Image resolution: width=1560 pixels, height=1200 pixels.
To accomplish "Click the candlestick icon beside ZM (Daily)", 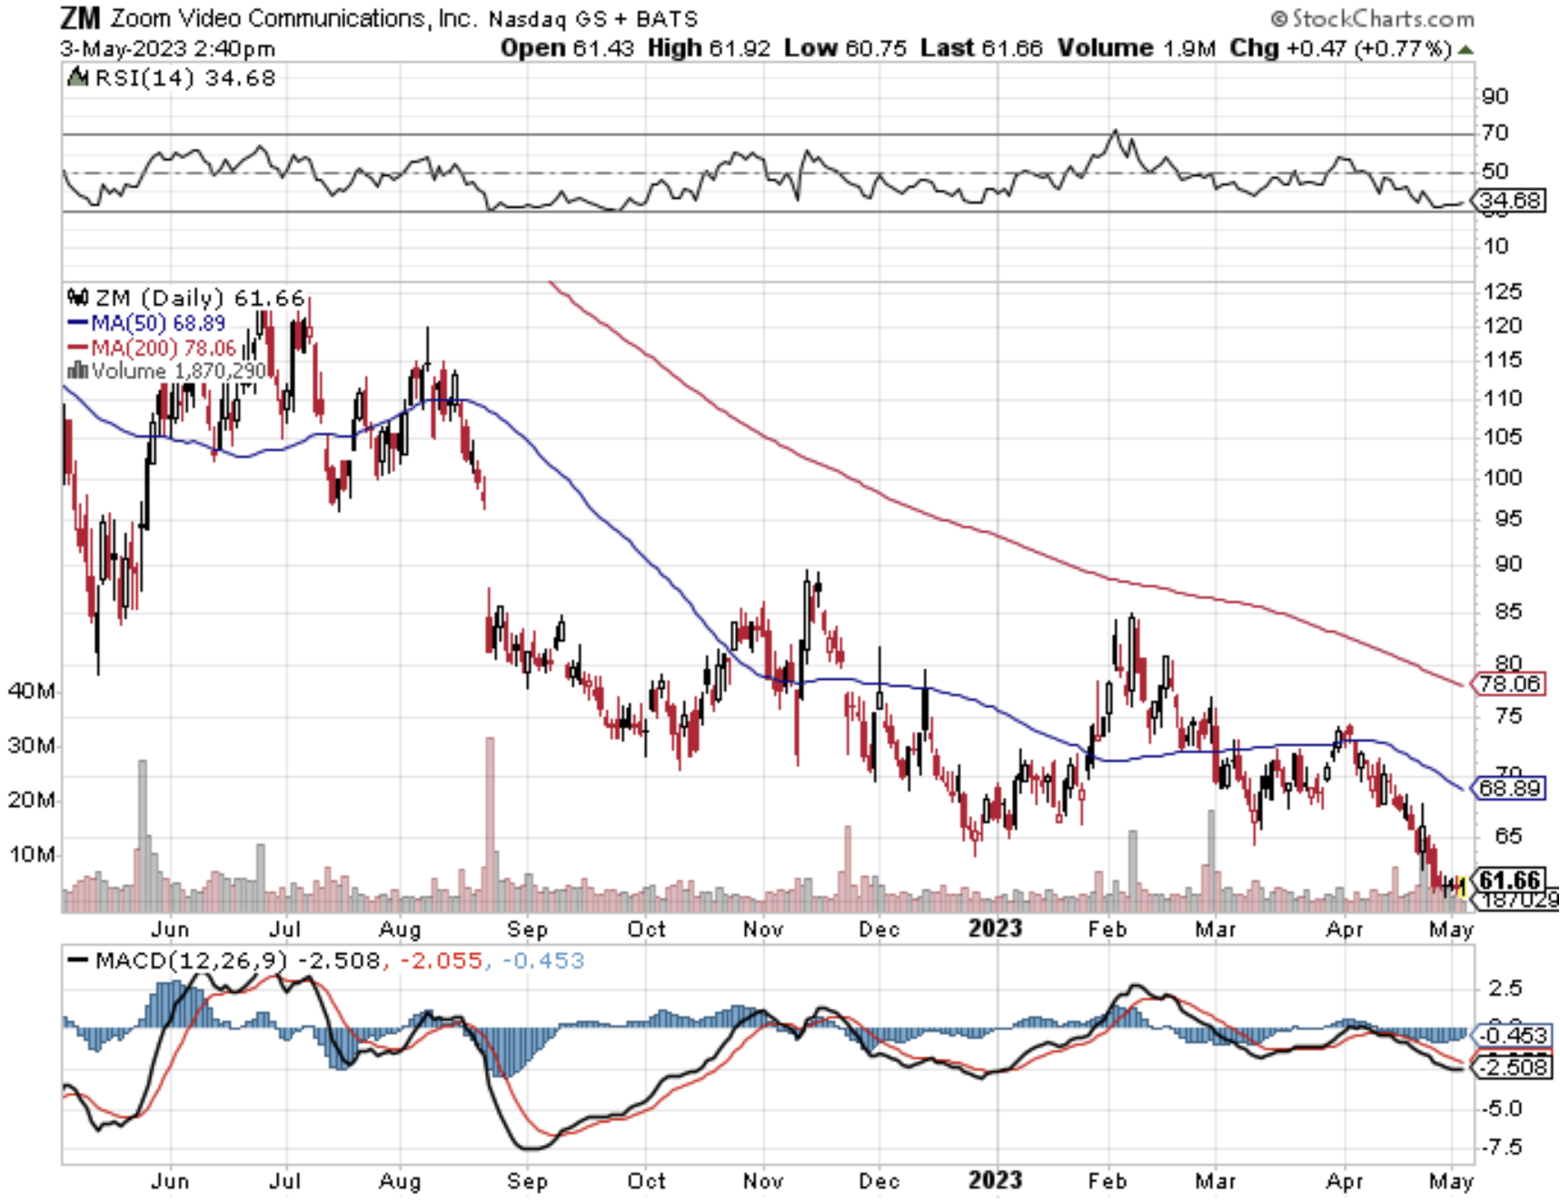I will coord(77,297).
